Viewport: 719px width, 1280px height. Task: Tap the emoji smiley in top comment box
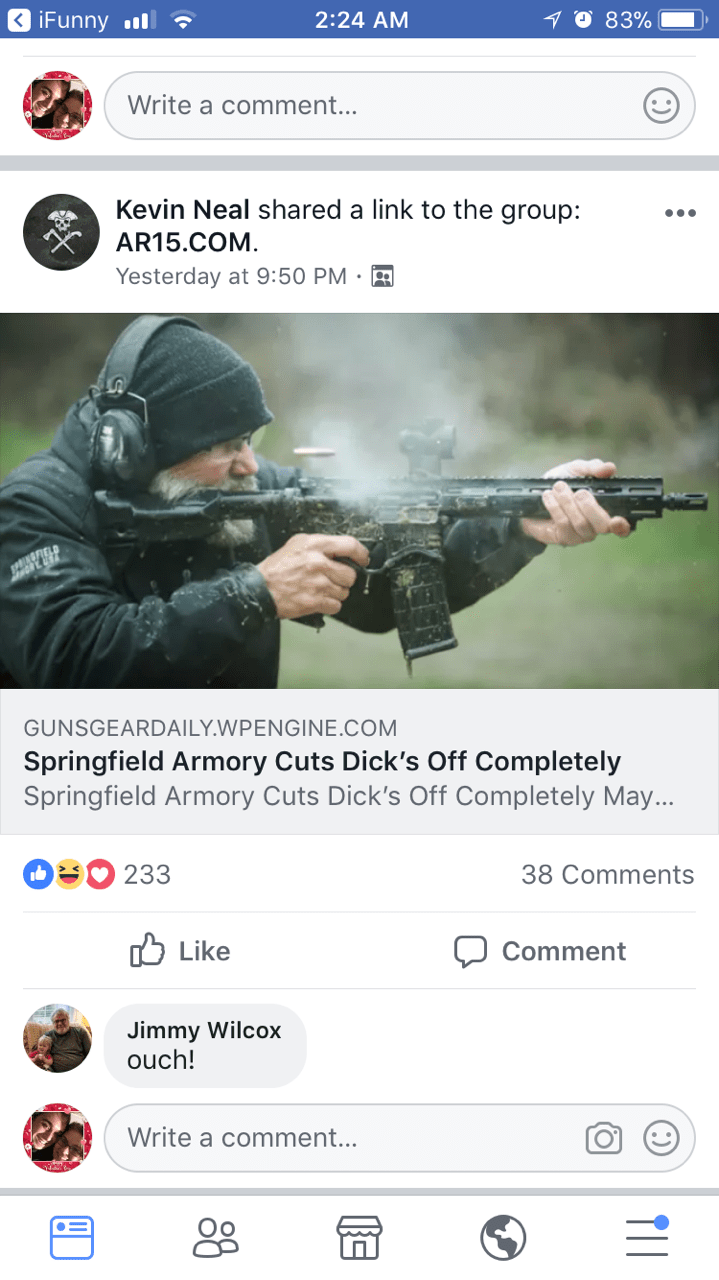tap(661, 105)
